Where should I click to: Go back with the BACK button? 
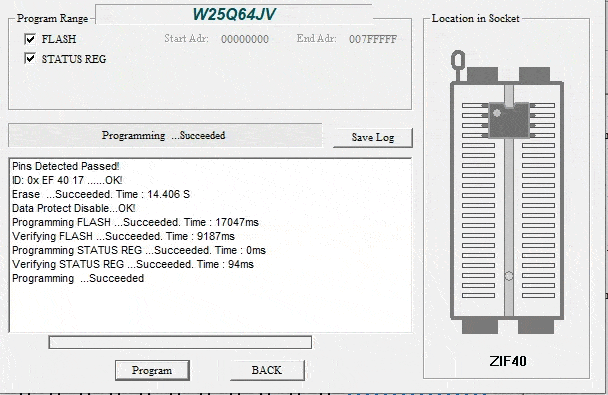point(267,370)
